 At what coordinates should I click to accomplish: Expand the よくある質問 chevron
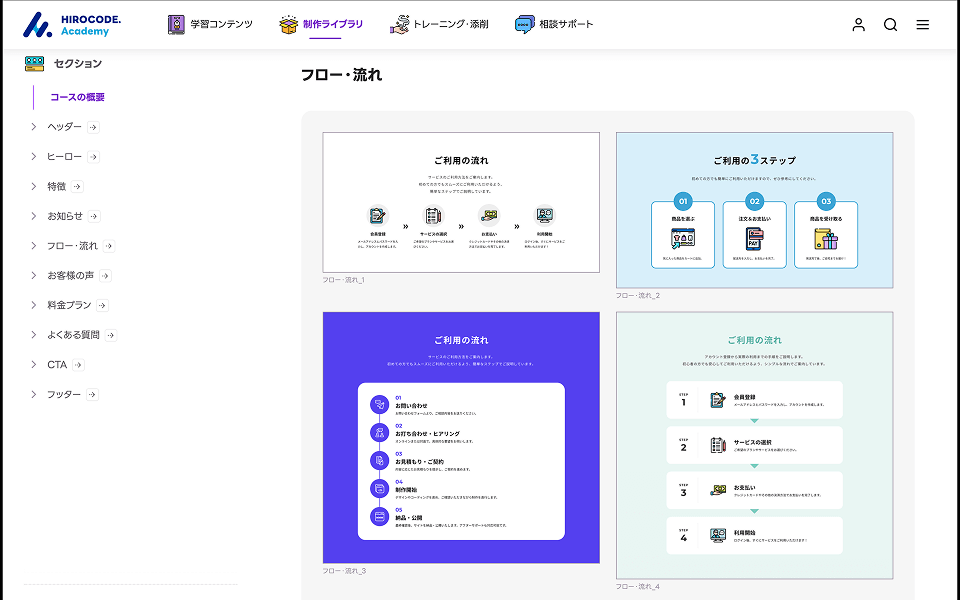pos(34,335)
